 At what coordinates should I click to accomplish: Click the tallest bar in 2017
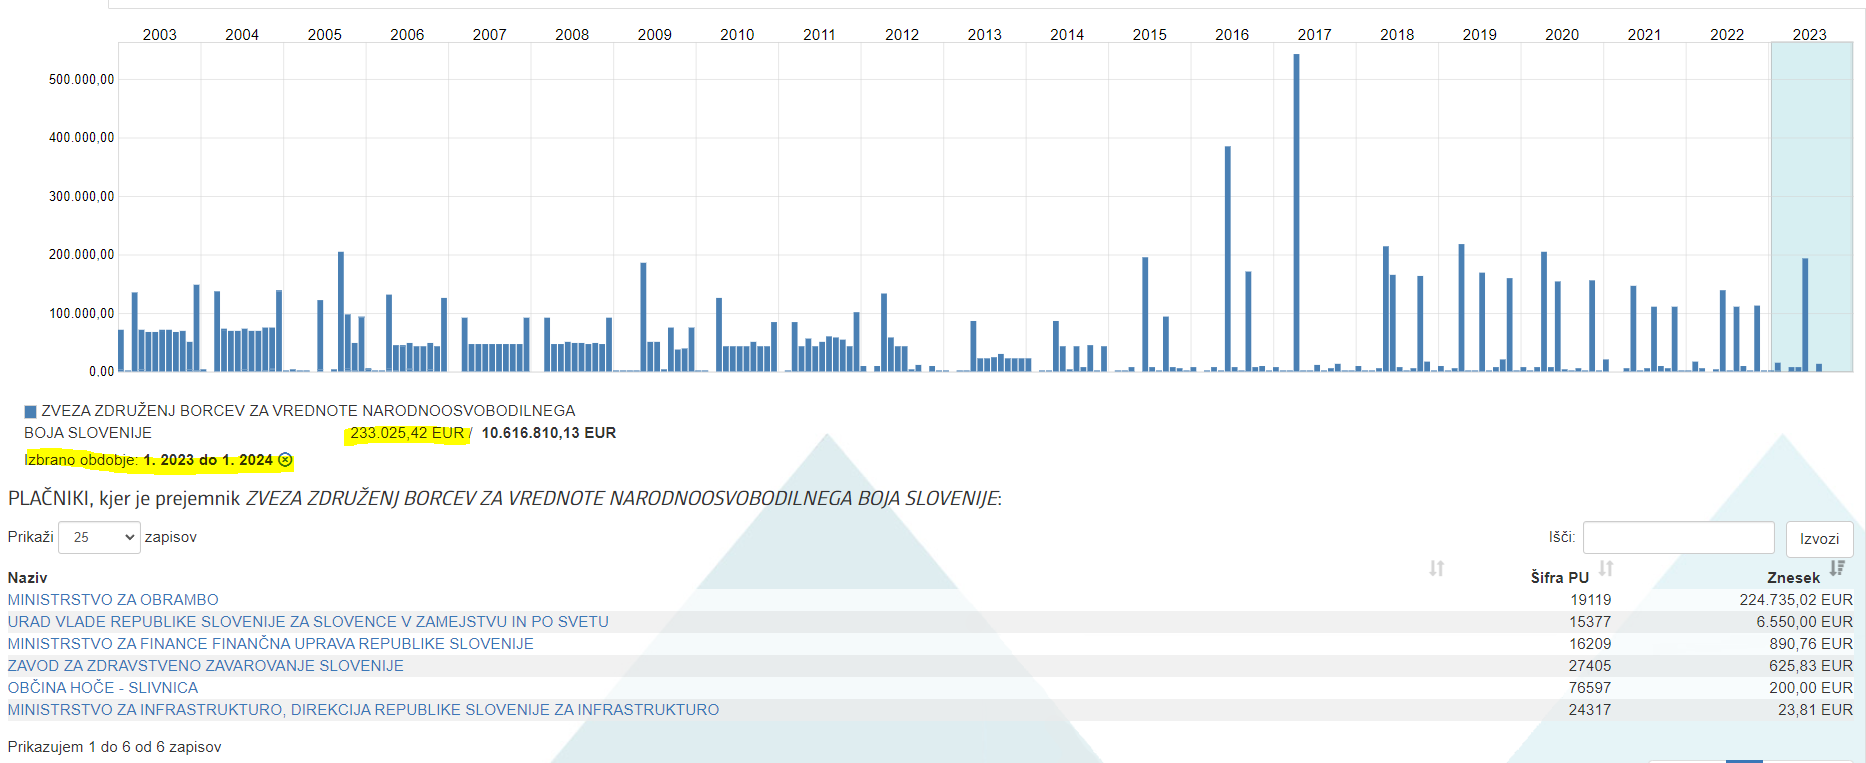coord(1297,212)
